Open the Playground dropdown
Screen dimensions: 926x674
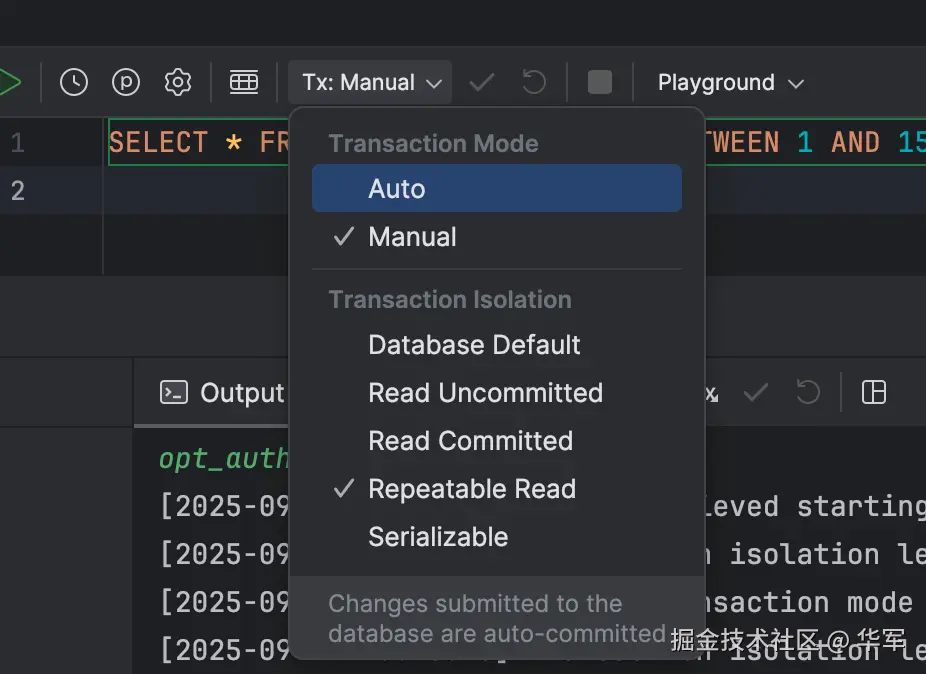tap(730, 82)
